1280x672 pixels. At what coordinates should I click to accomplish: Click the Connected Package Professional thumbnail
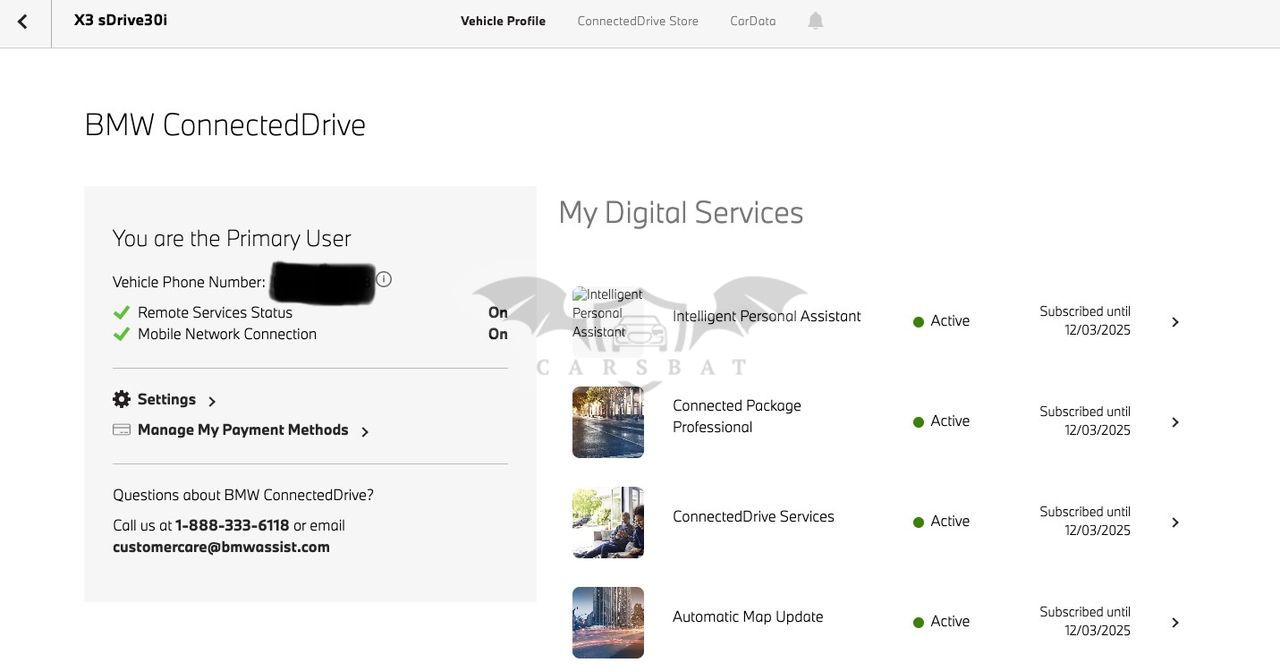(608, 422)
